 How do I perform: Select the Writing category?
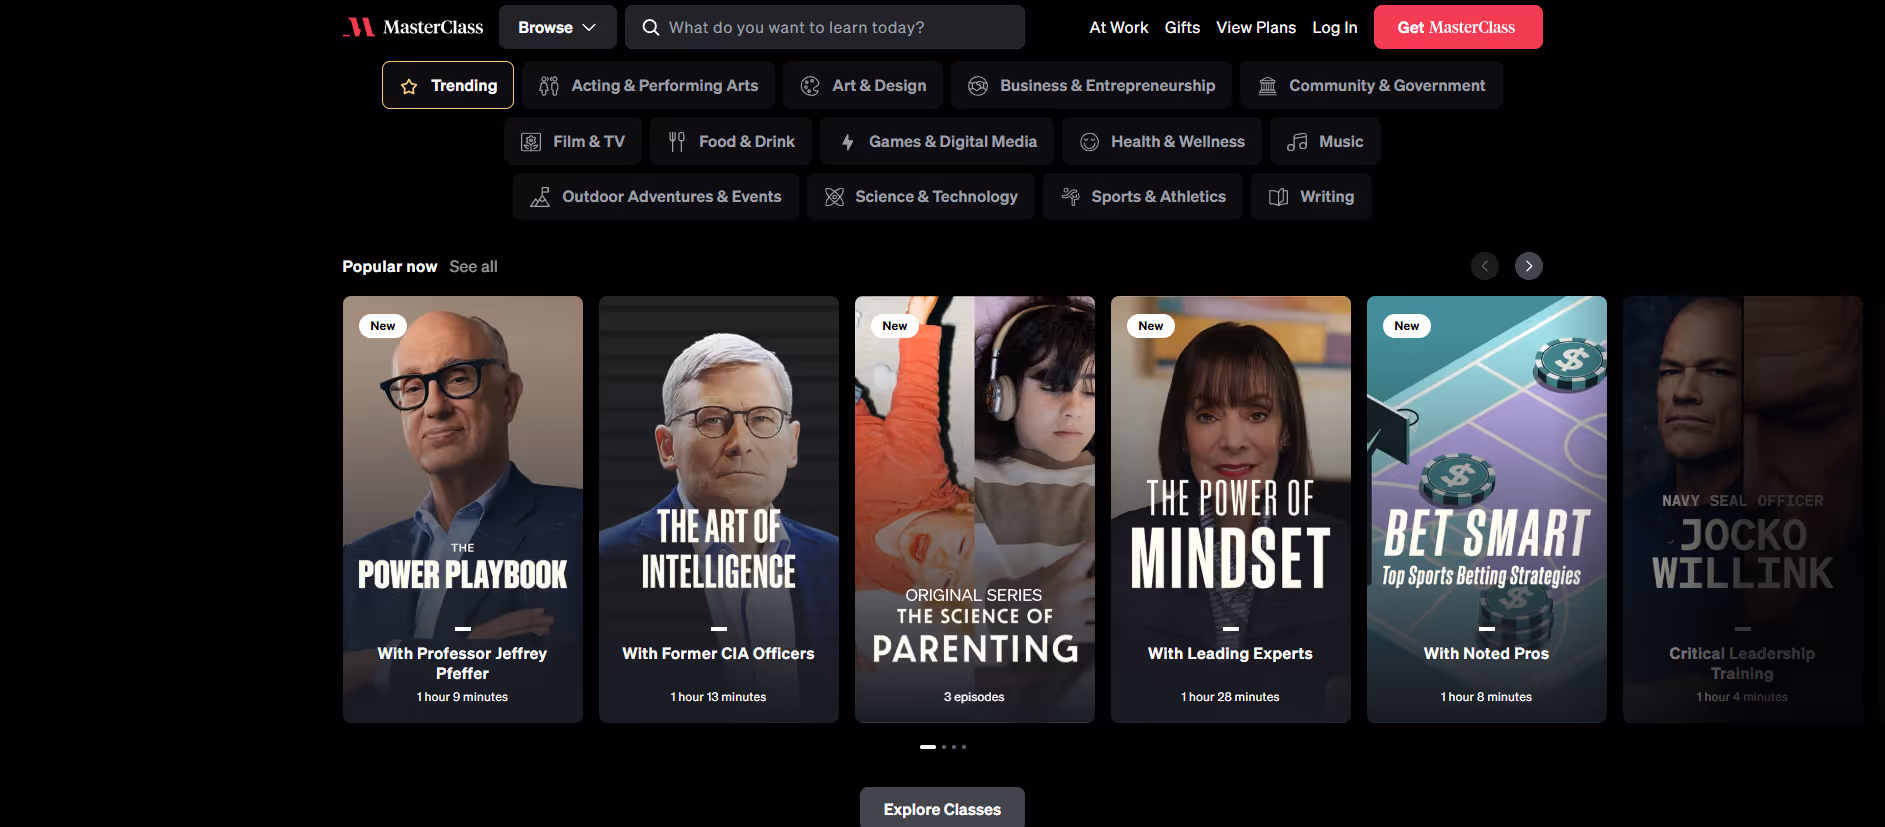pyautogui.click(x=1311, y=196)
